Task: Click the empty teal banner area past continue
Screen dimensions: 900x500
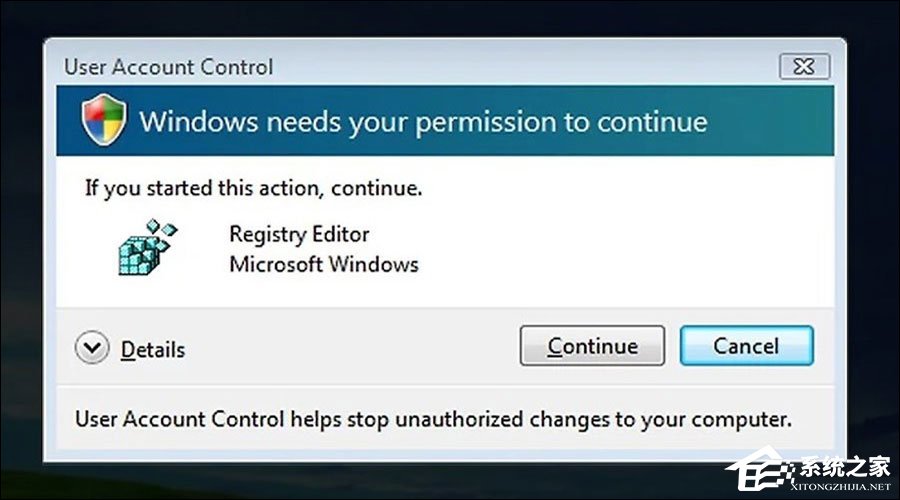Action: (770, 122)
